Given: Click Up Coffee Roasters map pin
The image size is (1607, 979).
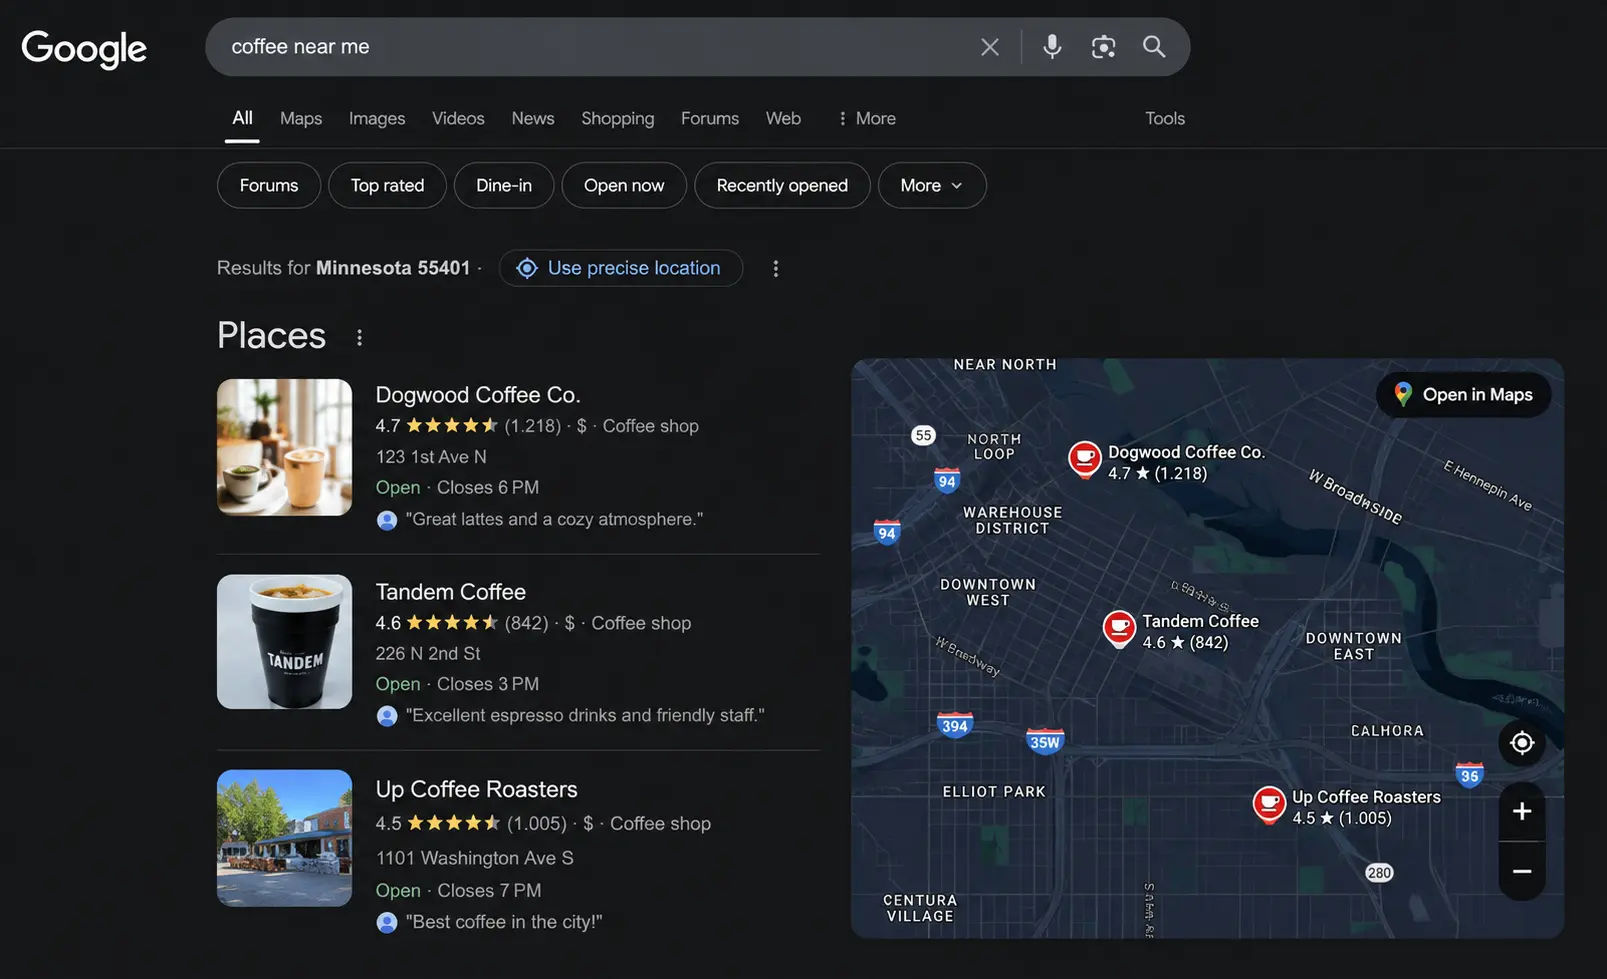Looking at the screenshot, I should click(x=1269, y=805).
